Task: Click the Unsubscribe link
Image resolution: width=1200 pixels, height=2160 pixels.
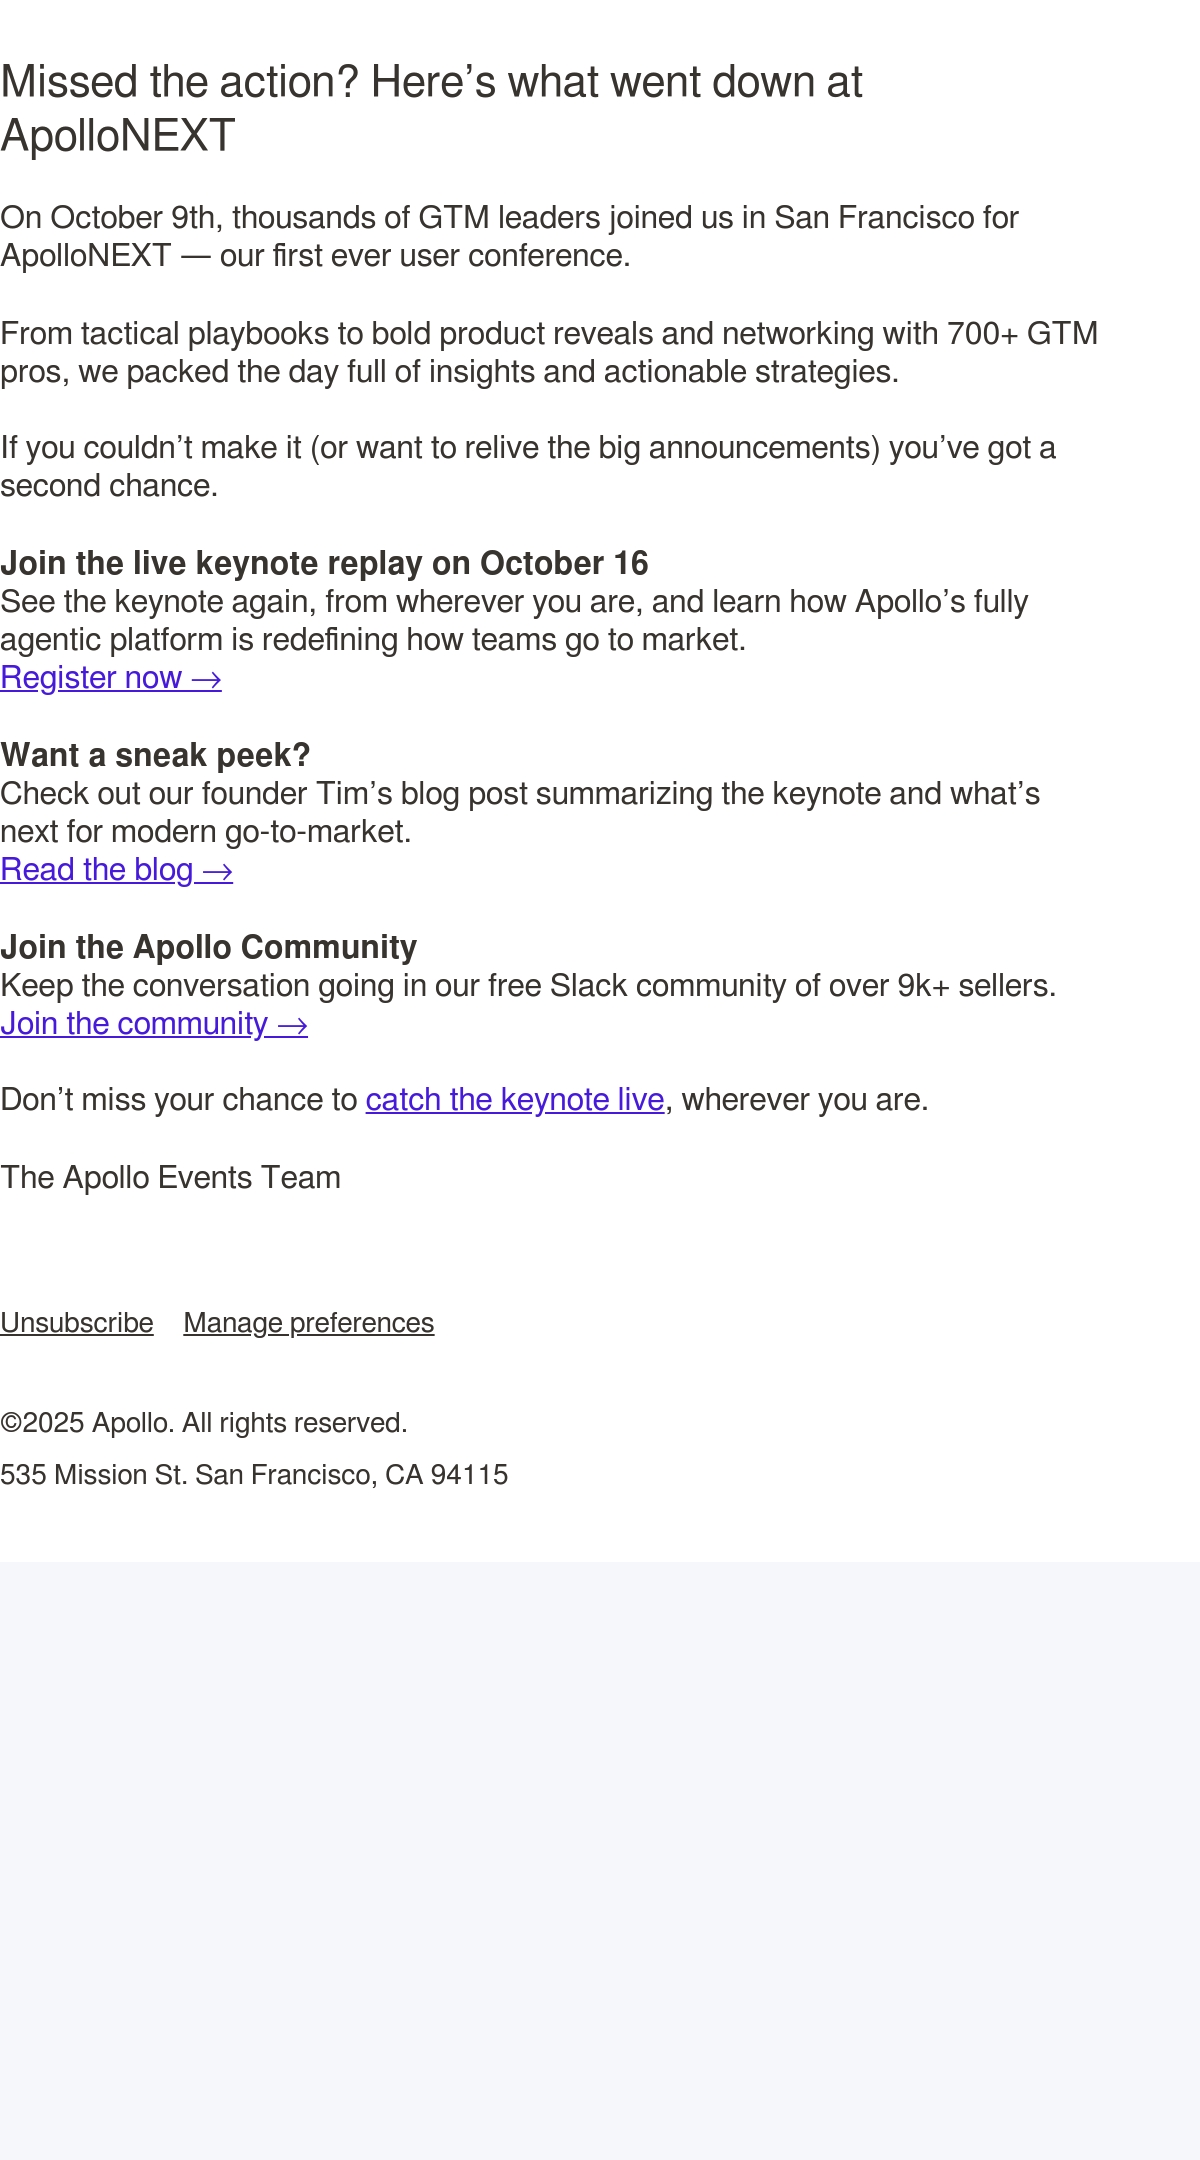Action: pos(77,1323)
